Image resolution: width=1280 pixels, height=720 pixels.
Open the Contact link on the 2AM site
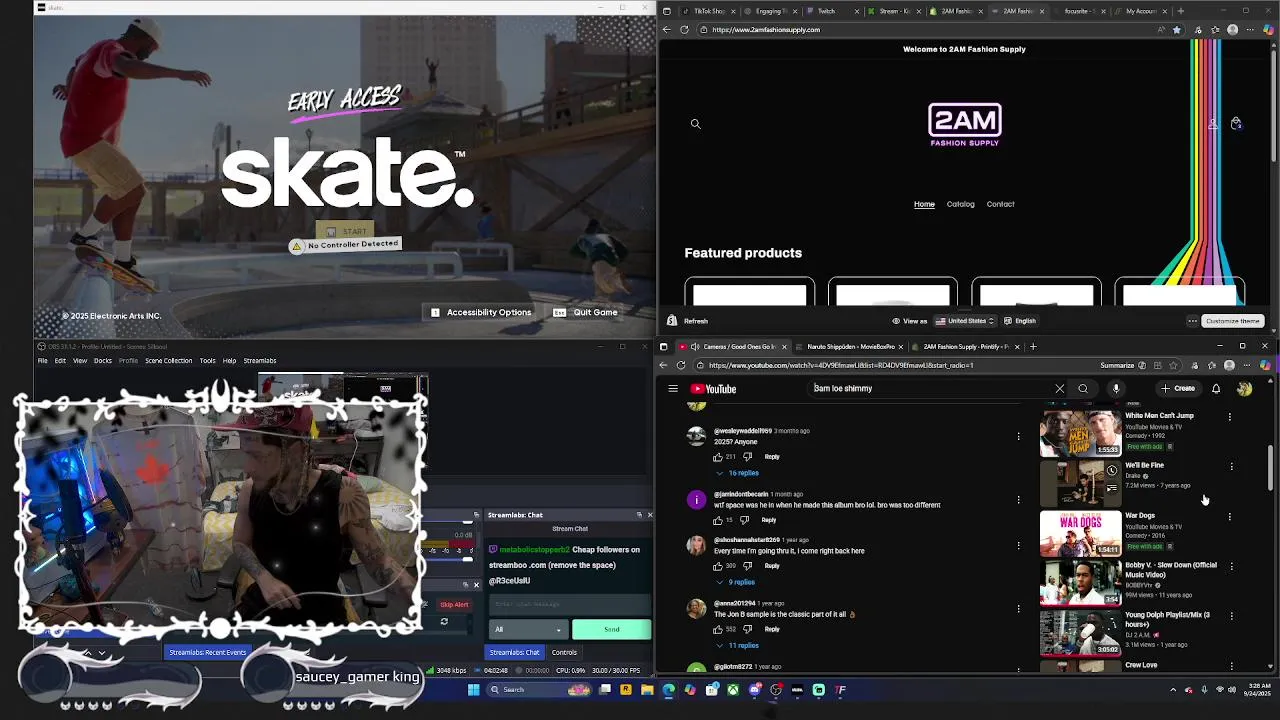click(1000, 204)
